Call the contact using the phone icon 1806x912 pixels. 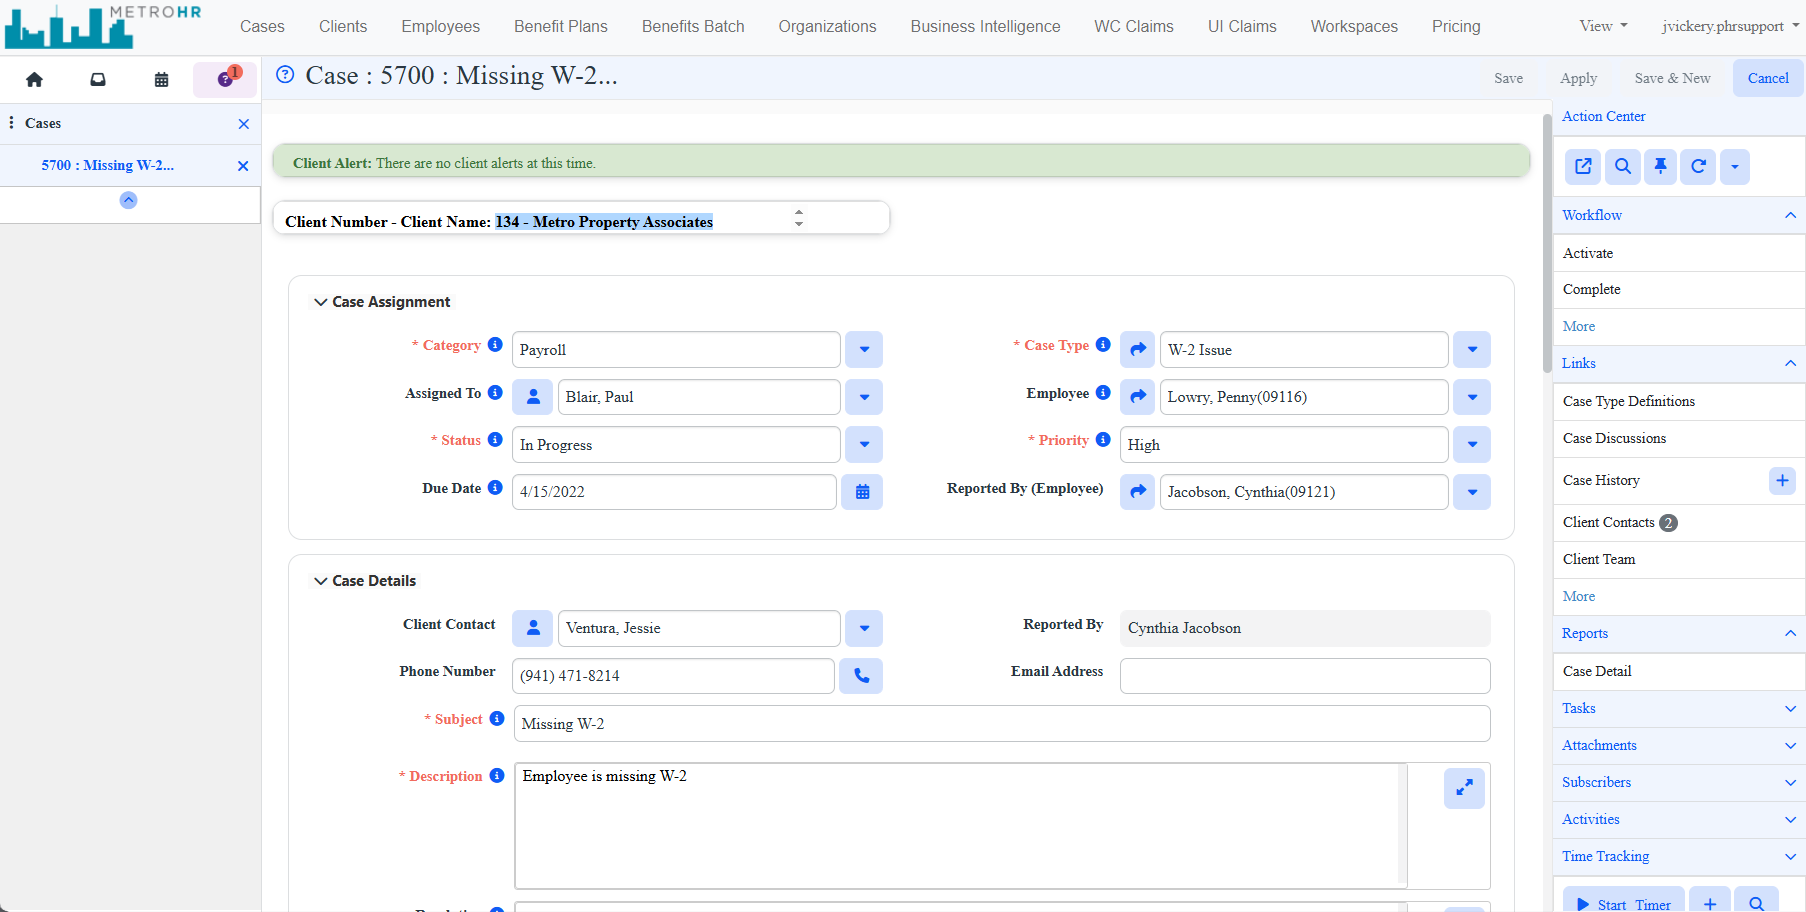click(861, 676)
